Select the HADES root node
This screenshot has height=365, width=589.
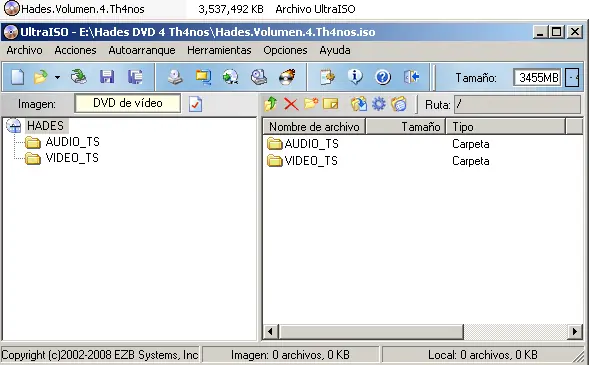pos(45,125)
